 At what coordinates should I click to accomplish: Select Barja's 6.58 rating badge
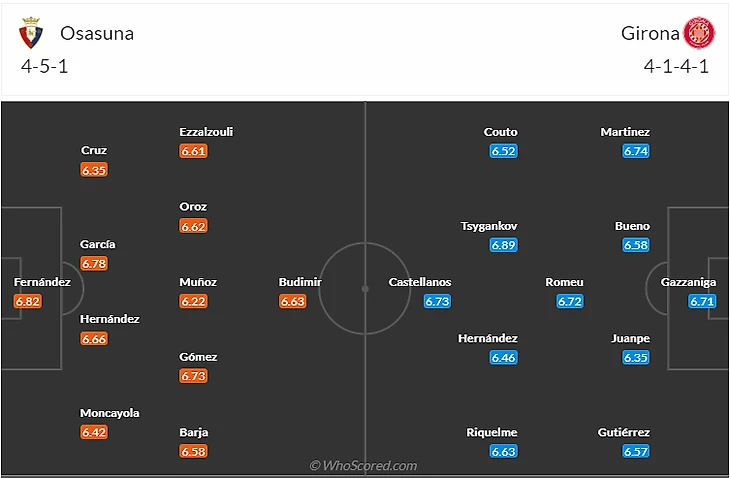(x=194, y=452)
